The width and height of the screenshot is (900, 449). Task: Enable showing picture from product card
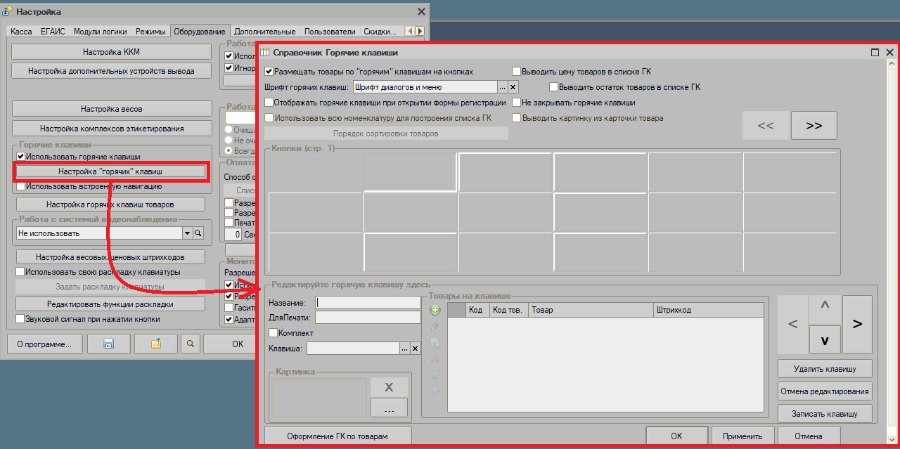pyautogui.click(x=517, y=118)
